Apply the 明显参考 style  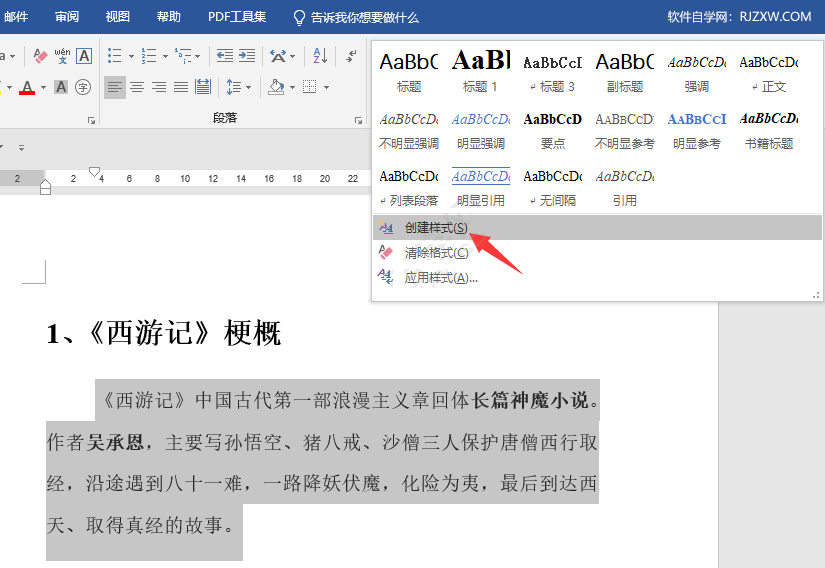[697, 130]
